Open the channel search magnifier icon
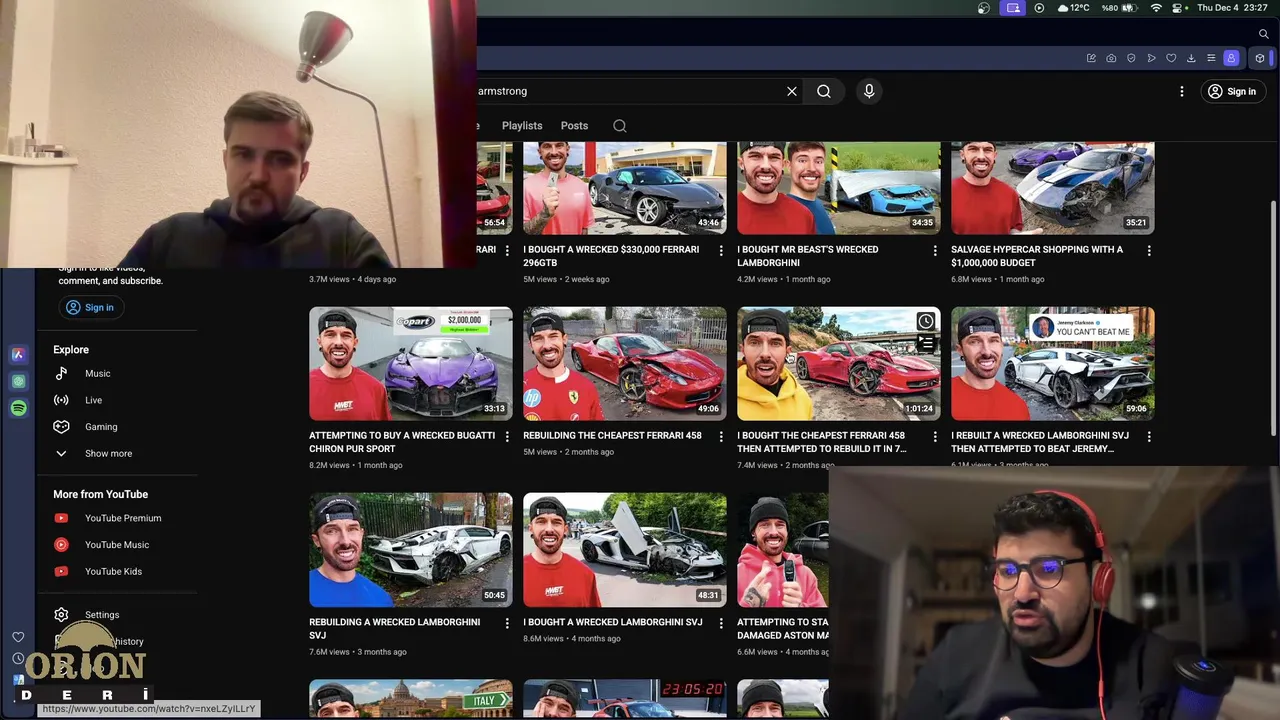The height and width of the screenshot is (720, 1280). (x=620, y=126)
